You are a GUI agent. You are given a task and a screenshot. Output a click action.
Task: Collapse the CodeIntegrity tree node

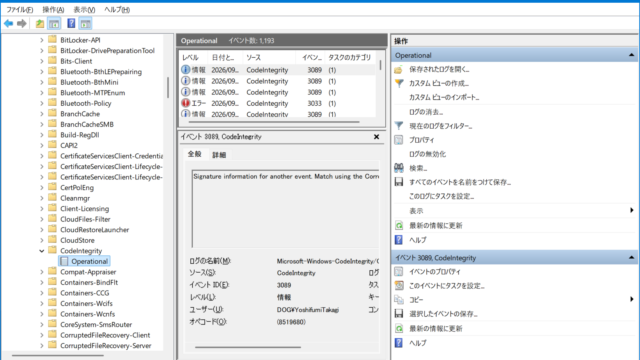pos(42,251)
